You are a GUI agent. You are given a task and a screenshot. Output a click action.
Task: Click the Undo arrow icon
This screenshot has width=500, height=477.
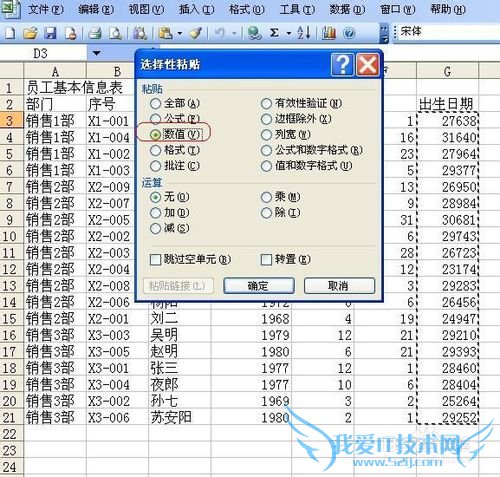(220, 33)
